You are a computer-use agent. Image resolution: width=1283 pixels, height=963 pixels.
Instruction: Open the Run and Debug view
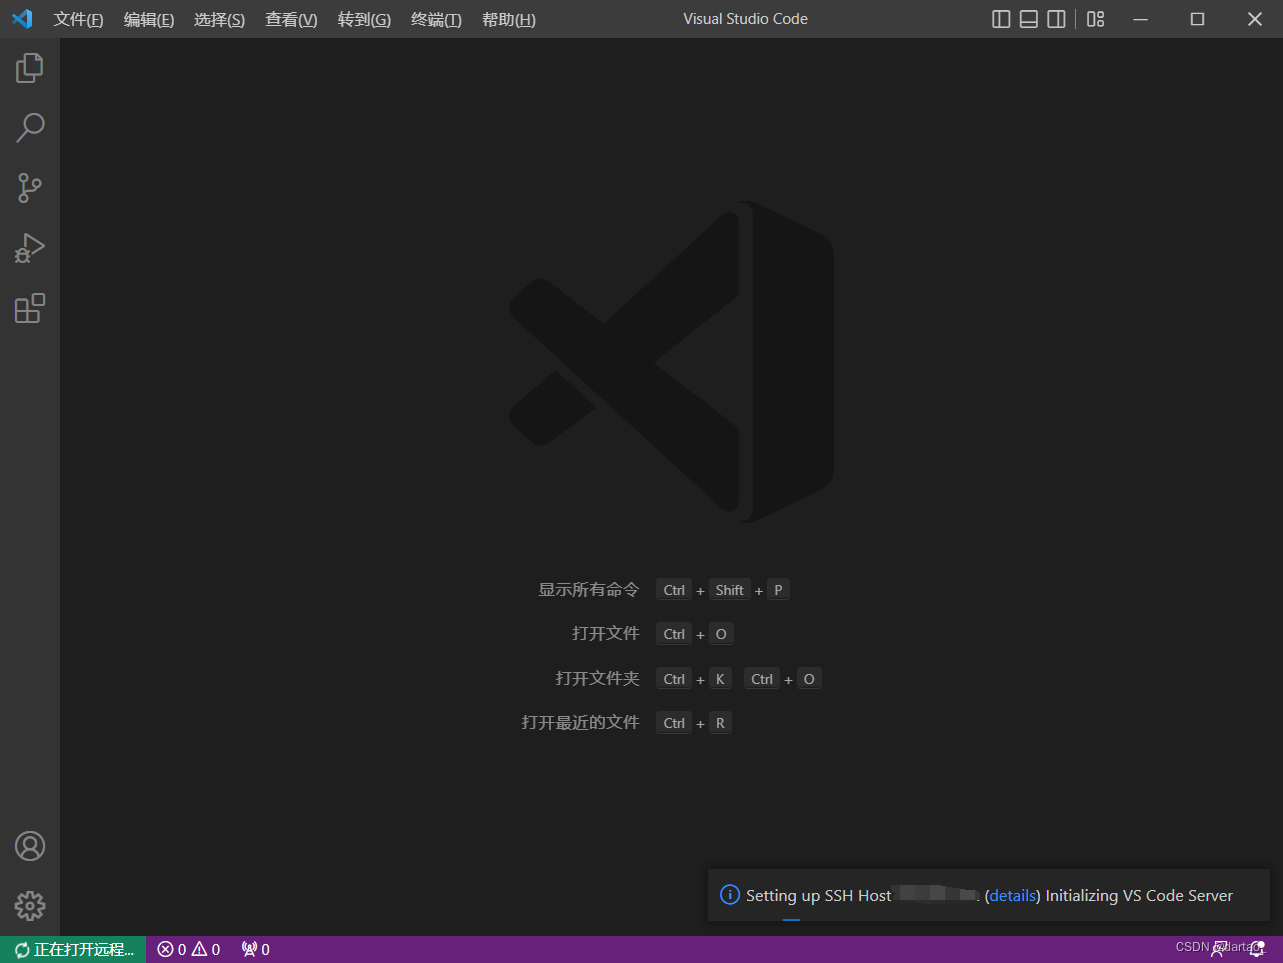click(30, 248)
